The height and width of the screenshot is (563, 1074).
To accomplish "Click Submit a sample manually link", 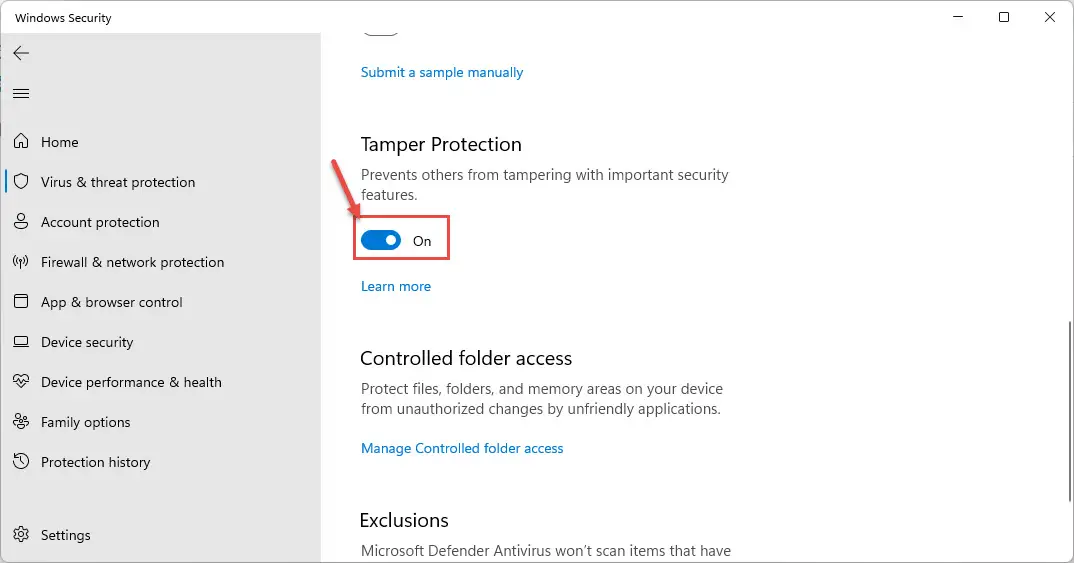I will tap(442, 73).
